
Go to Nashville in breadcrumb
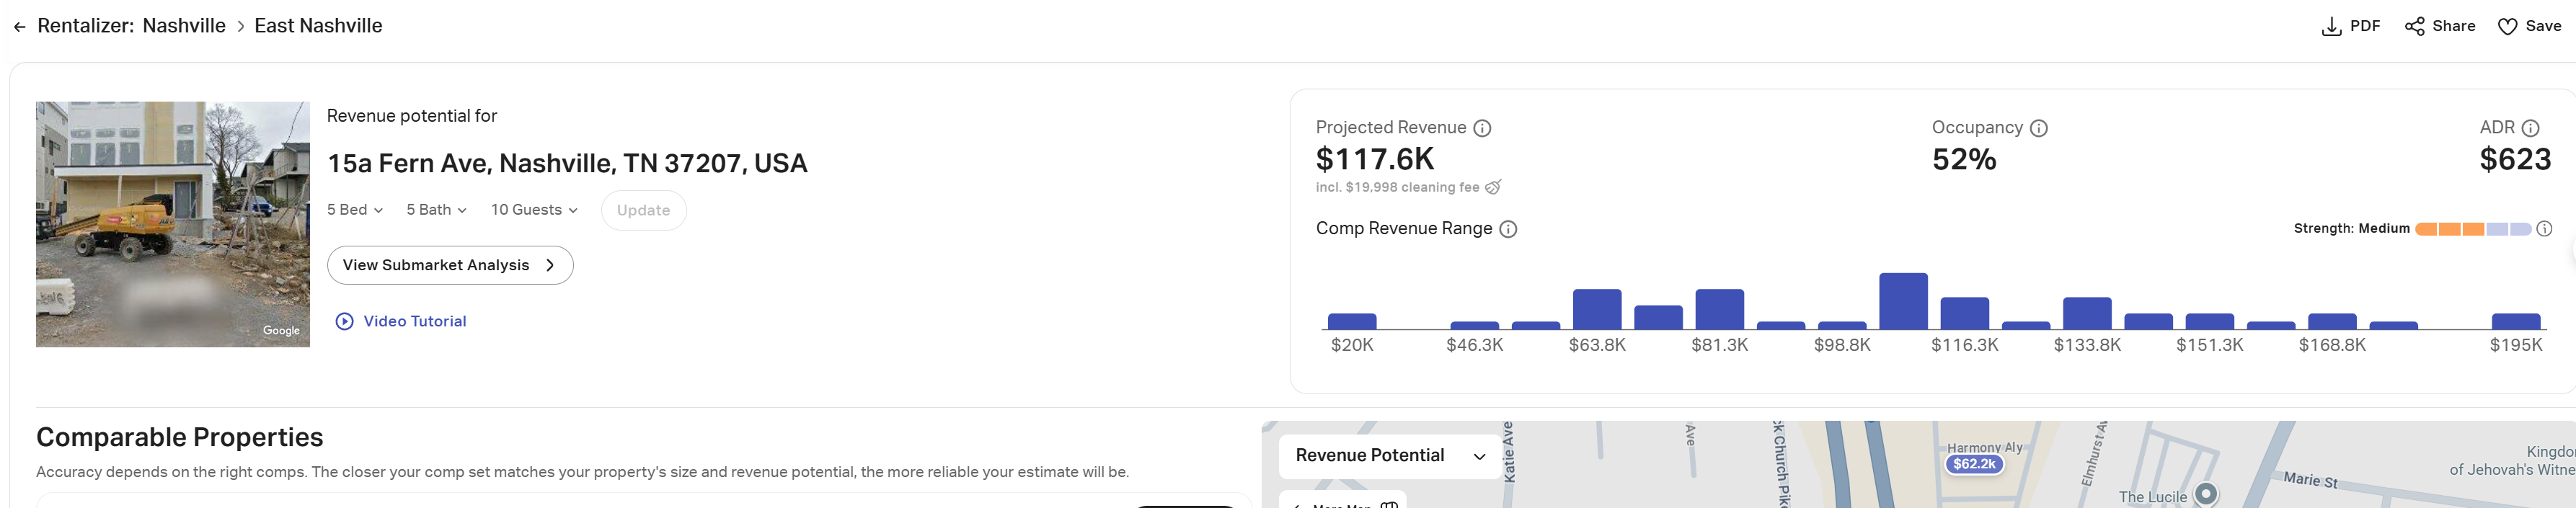pos(184,26)
